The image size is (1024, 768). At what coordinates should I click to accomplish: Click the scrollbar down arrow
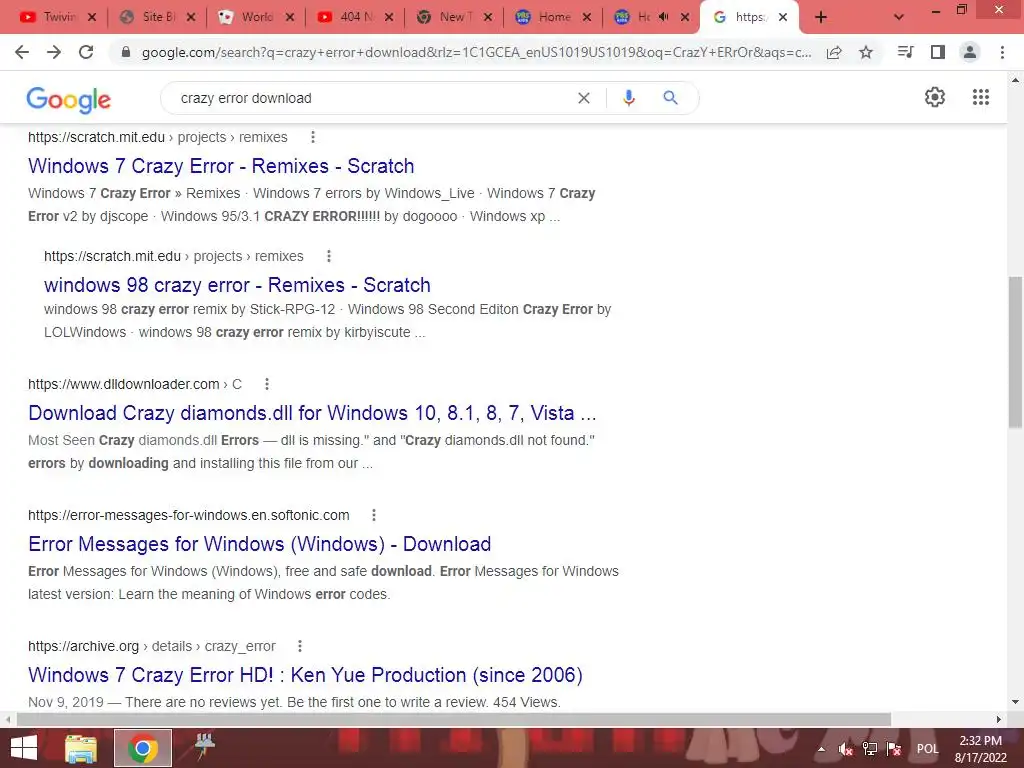click(1015, 702)
